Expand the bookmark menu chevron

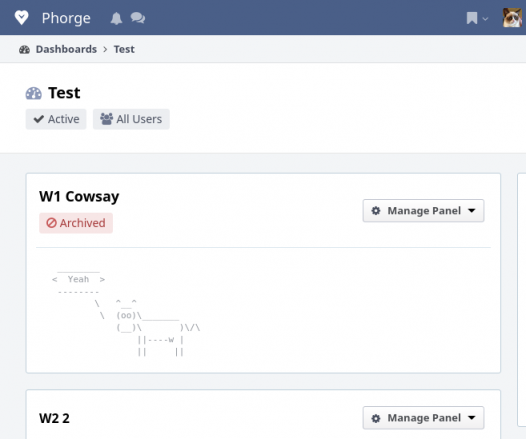(x=485, y=19)
